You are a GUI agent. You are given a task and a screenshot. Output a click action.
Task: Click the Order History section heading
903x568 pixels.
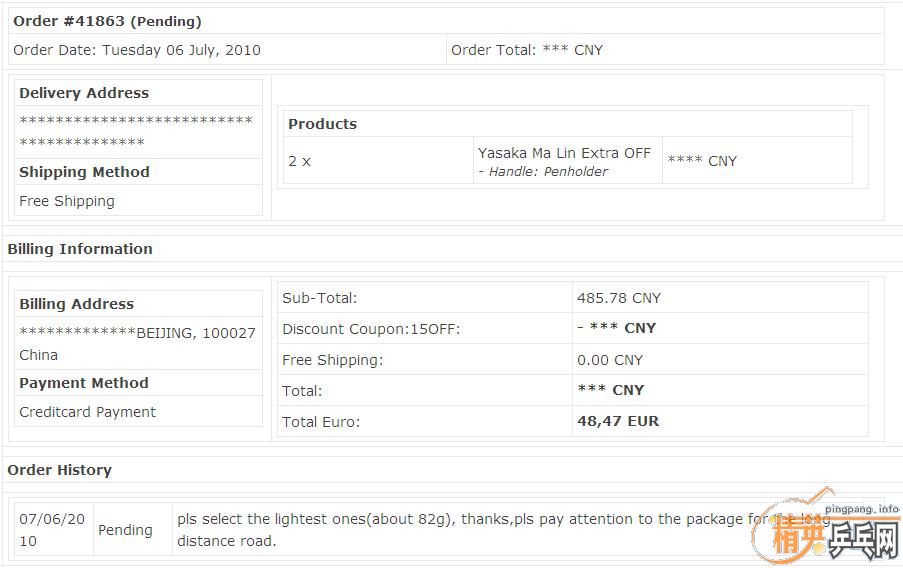pos(59,470)
